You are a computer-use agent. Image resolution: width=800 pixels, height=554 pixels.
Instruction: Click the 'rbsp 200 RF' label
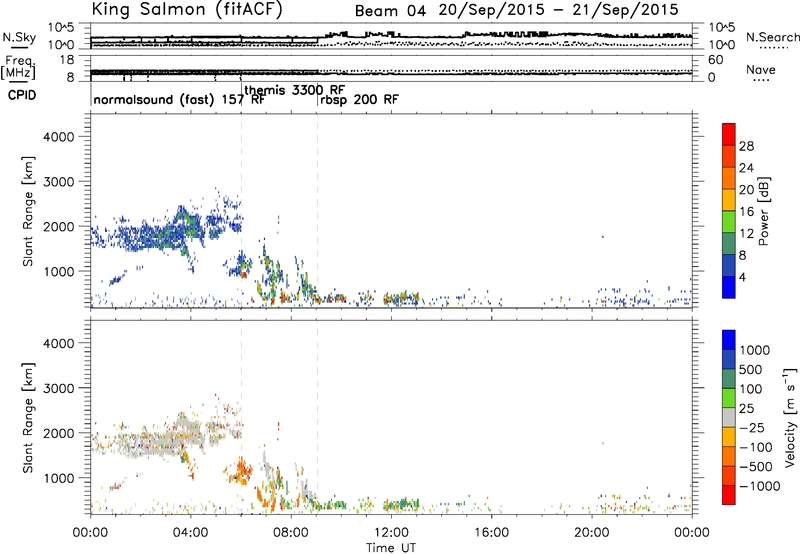tap(359, 99)
